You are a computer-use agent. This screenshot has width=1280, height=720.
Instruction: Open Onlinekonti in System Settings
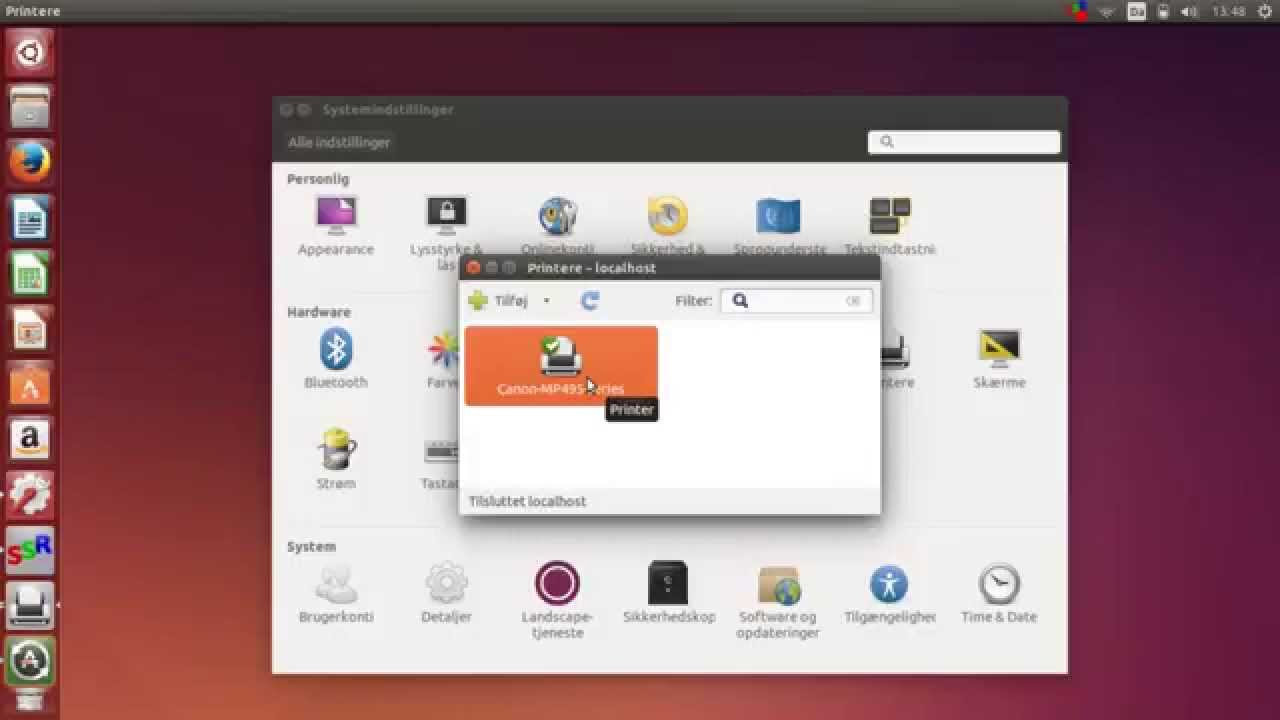[558, 226]
